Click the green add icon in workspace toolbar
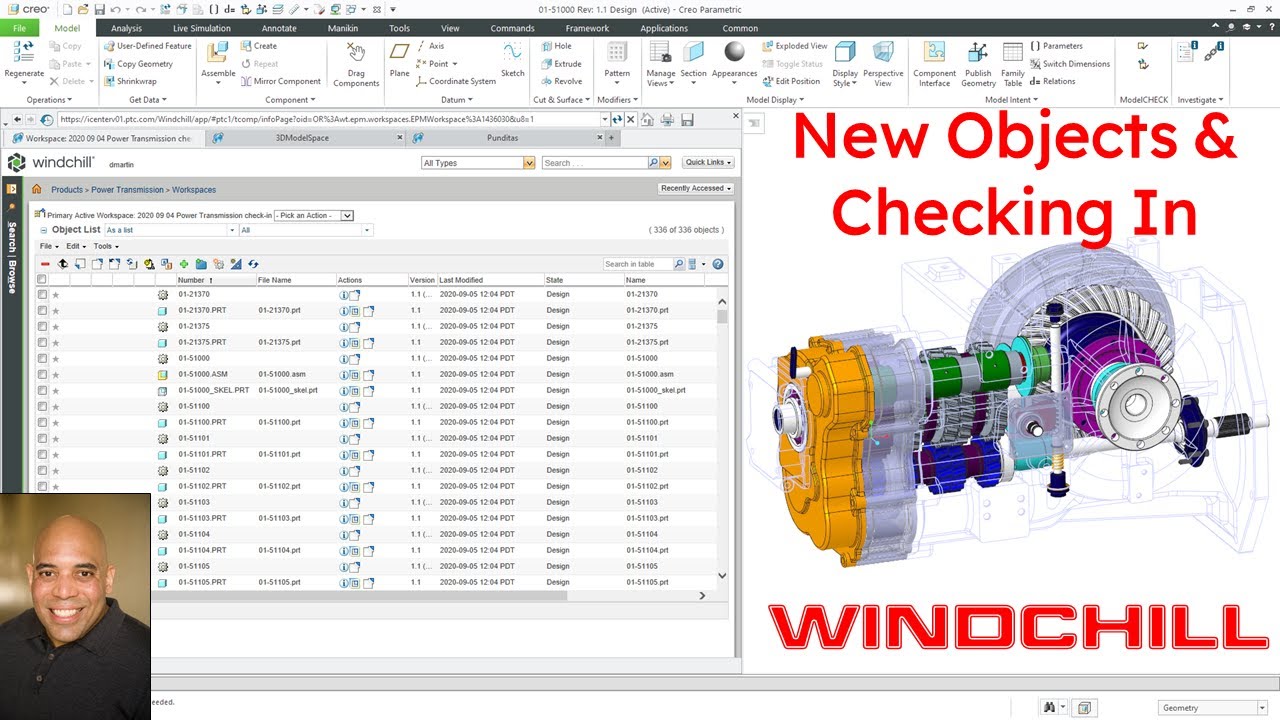 184,264
